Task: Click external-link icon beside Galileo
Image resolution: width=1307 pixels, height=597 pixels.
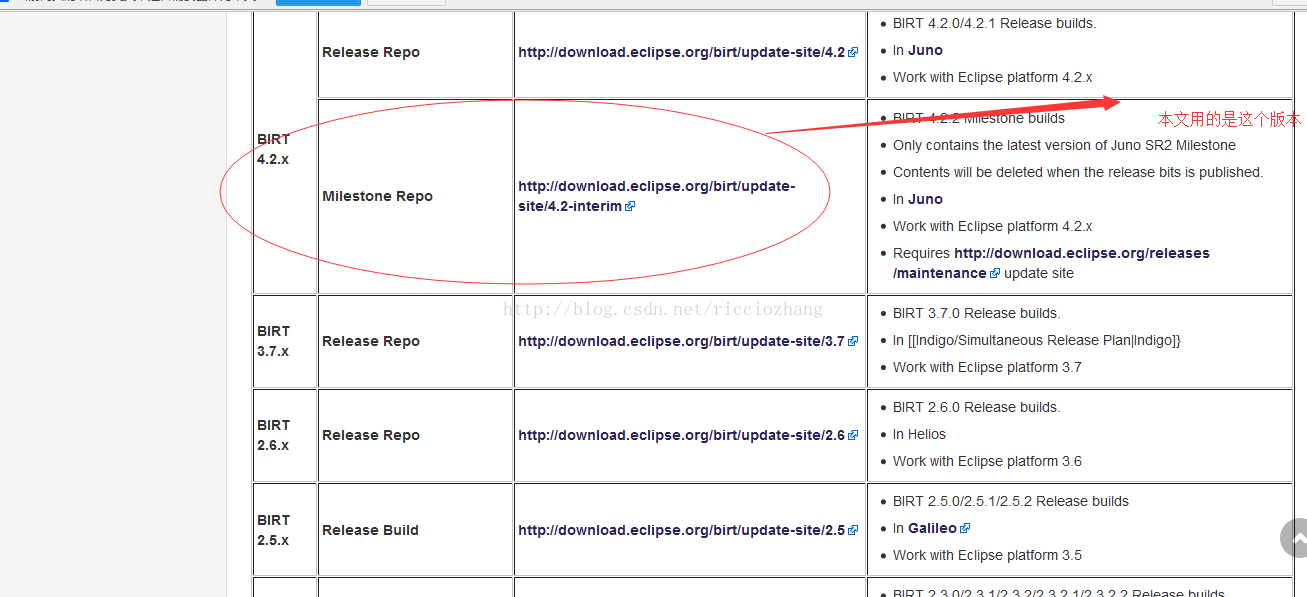Action: (965, 529)
